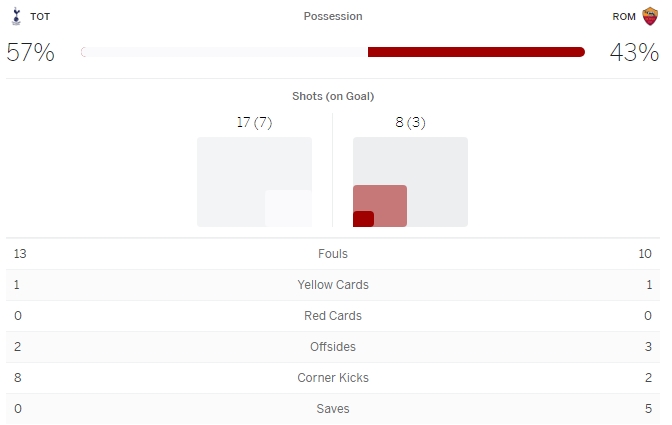Select the Saves row label
The width and height of the screenshot is (672, 425).
click(x=333, y=409)
